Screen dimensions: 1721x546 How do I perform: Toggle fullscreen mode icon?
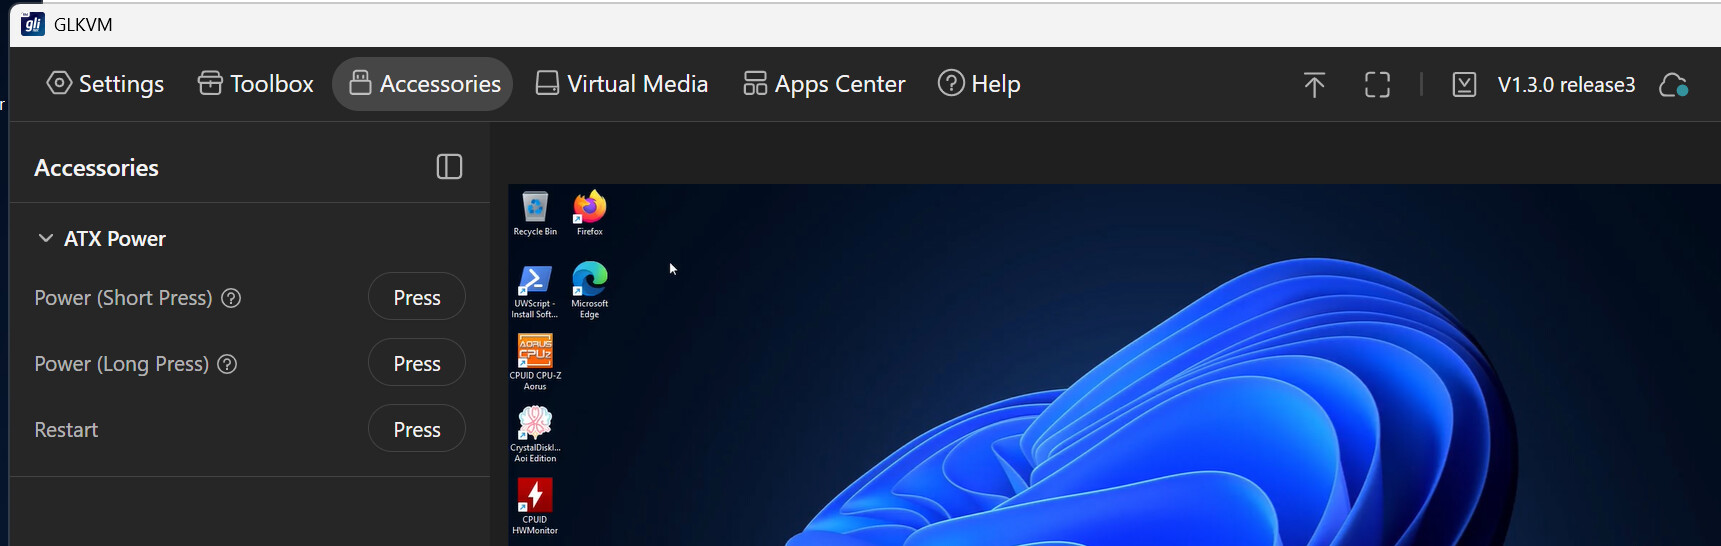pos(1377,85)
